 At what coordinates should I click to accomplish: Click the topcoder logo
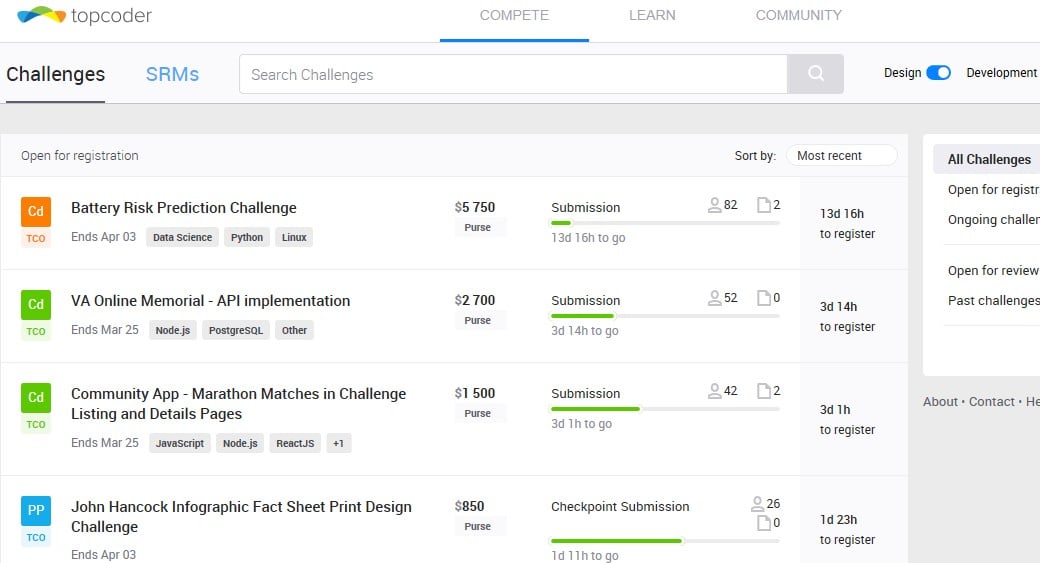[x=84, y=15]
